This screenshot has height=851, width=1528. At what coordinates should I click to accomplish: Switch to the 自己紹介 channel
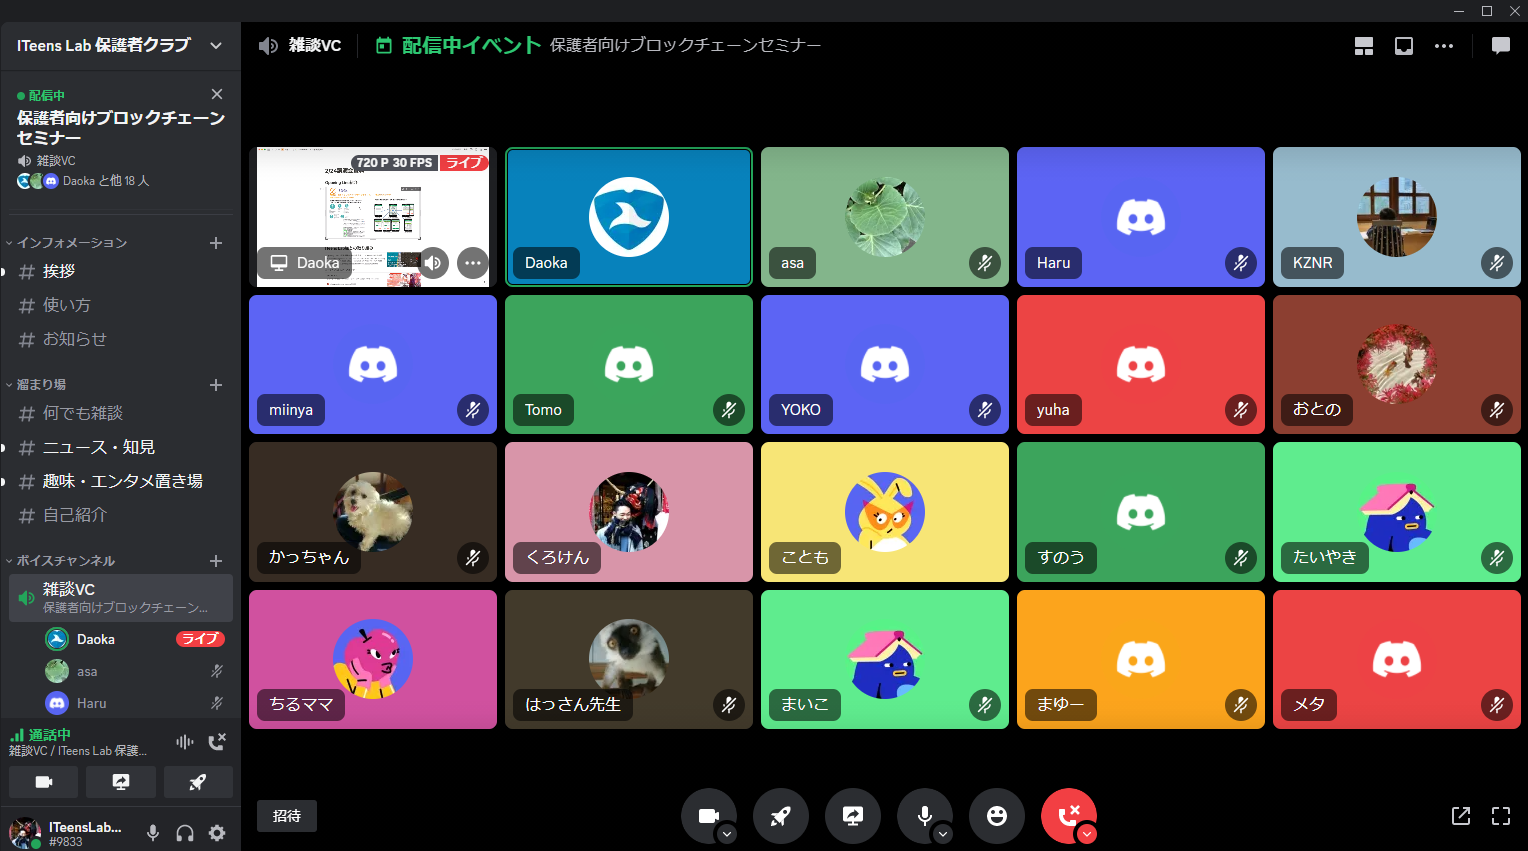click(x=121, y=516)
